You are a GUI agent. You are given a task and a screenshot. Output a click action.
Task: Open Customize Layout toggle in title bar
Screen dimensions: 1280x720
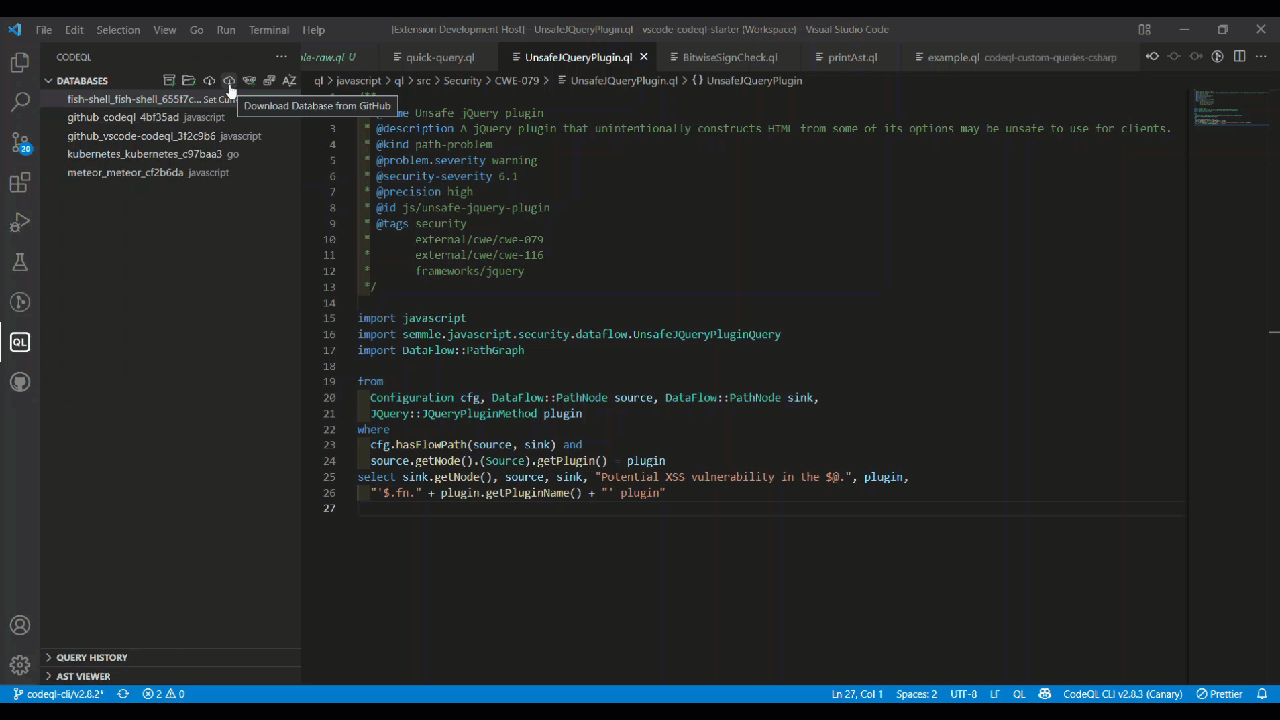click(x=1144, y=30)
